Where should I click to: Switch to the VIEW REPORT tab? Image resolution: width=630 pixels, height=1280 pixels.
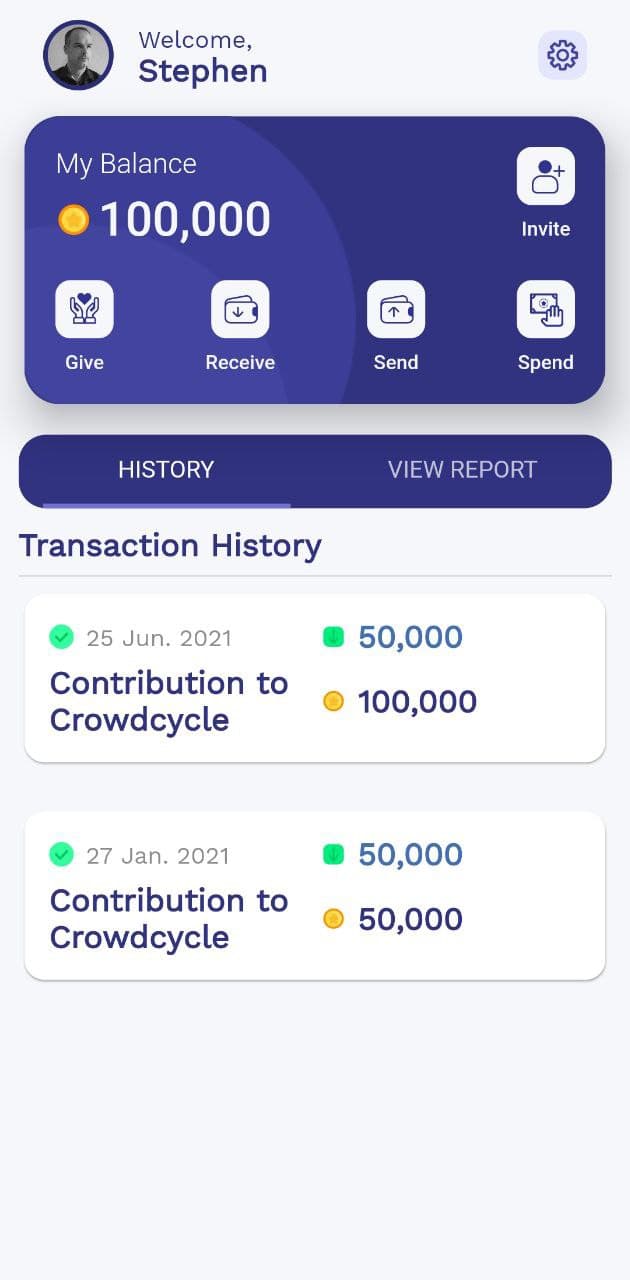462,470
